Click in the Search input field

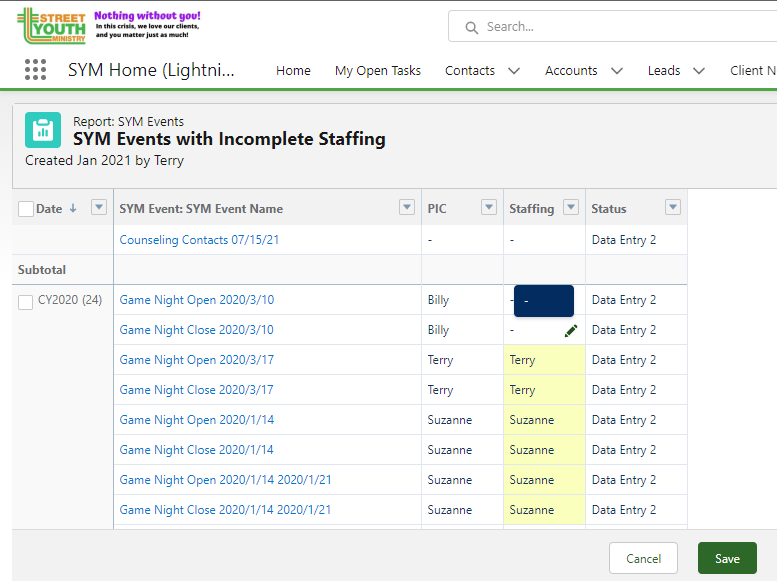click(620, 27)
